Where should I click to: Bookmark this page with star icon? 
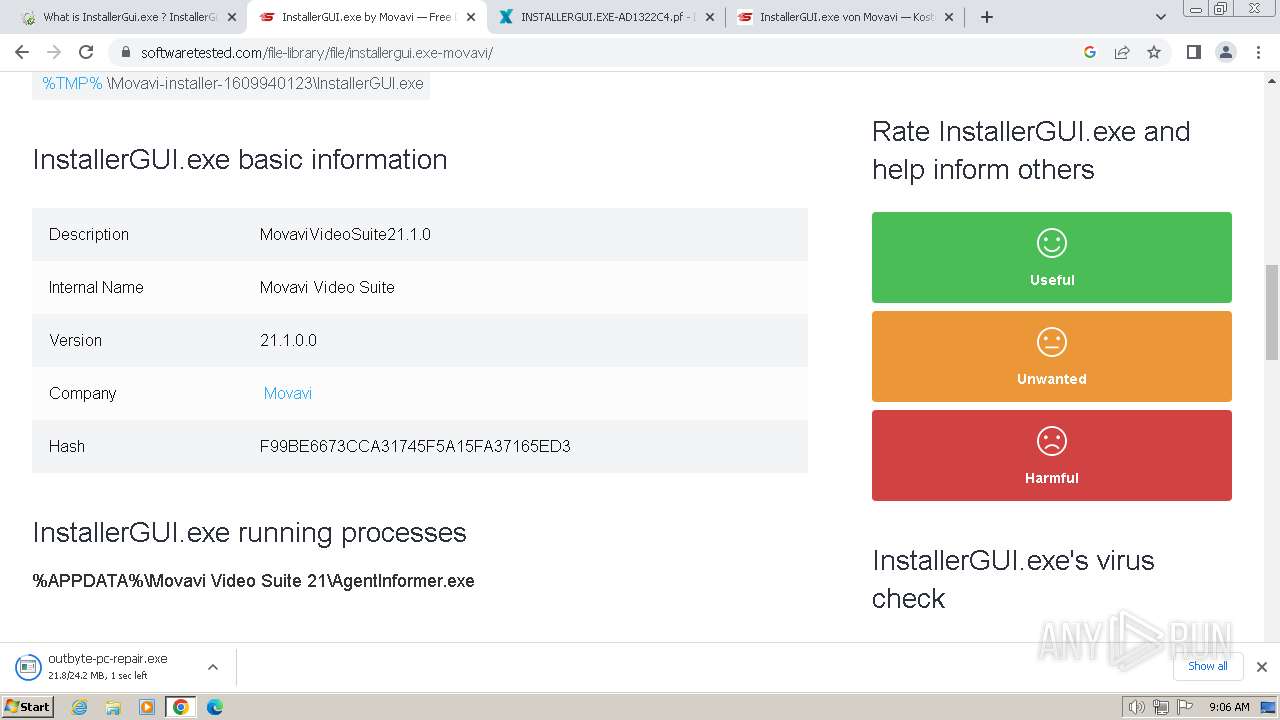1154,52
